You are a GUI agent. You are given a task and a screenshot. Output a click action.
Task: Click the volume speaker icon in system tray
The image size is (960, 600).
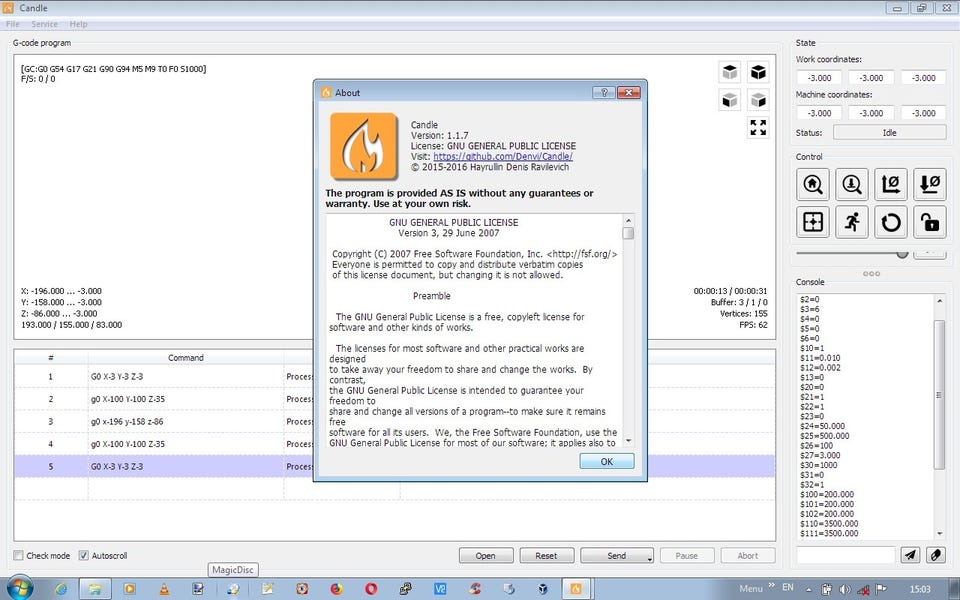pos(845,590)
